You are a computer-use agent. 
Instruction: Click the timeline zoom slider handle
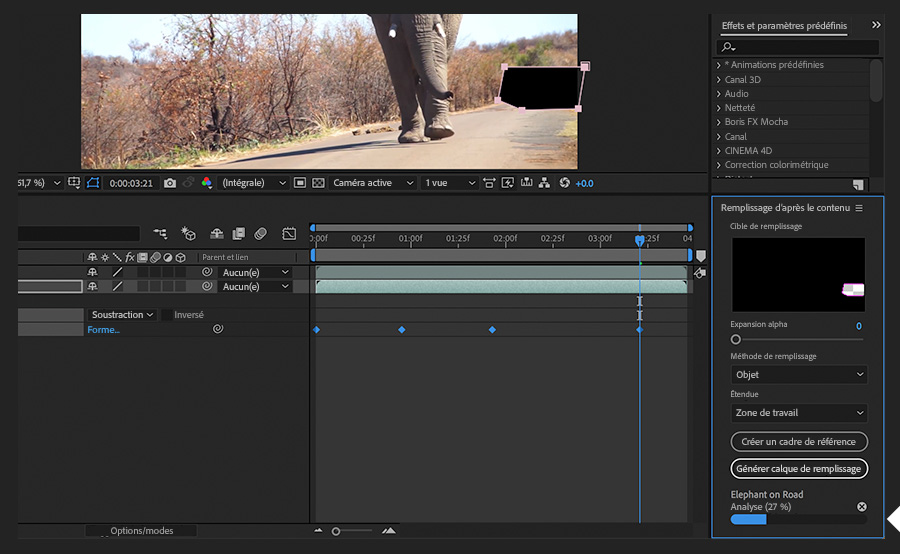pos(336,532)
